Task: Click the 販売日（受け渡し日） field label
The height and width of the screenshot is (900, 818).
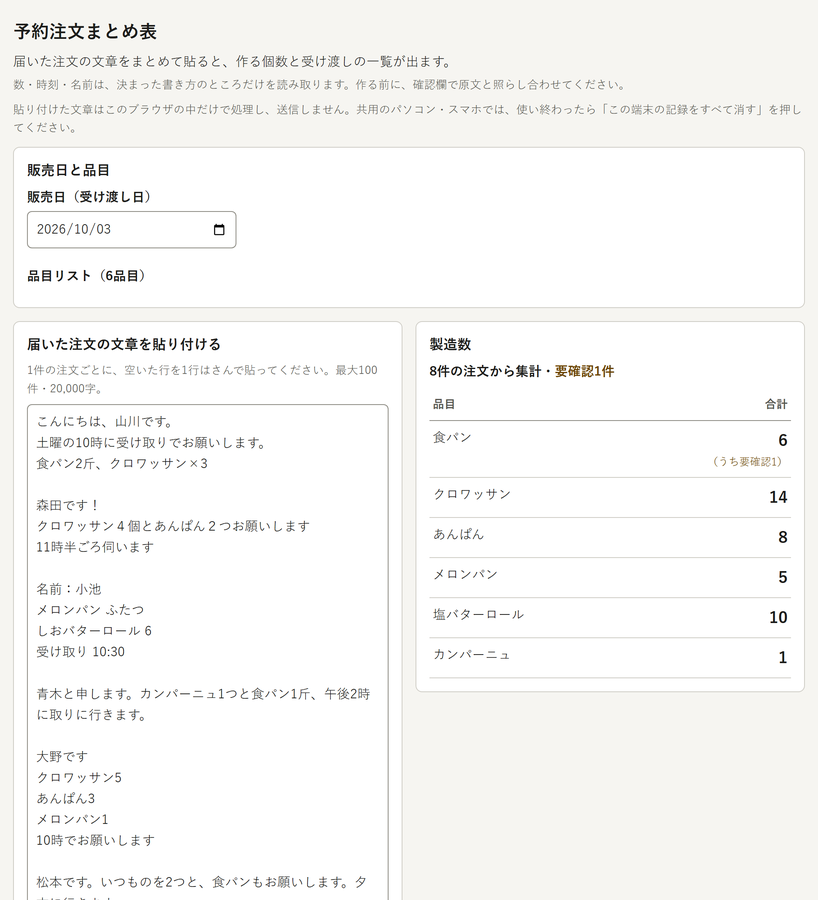Action: pos(89,197)
